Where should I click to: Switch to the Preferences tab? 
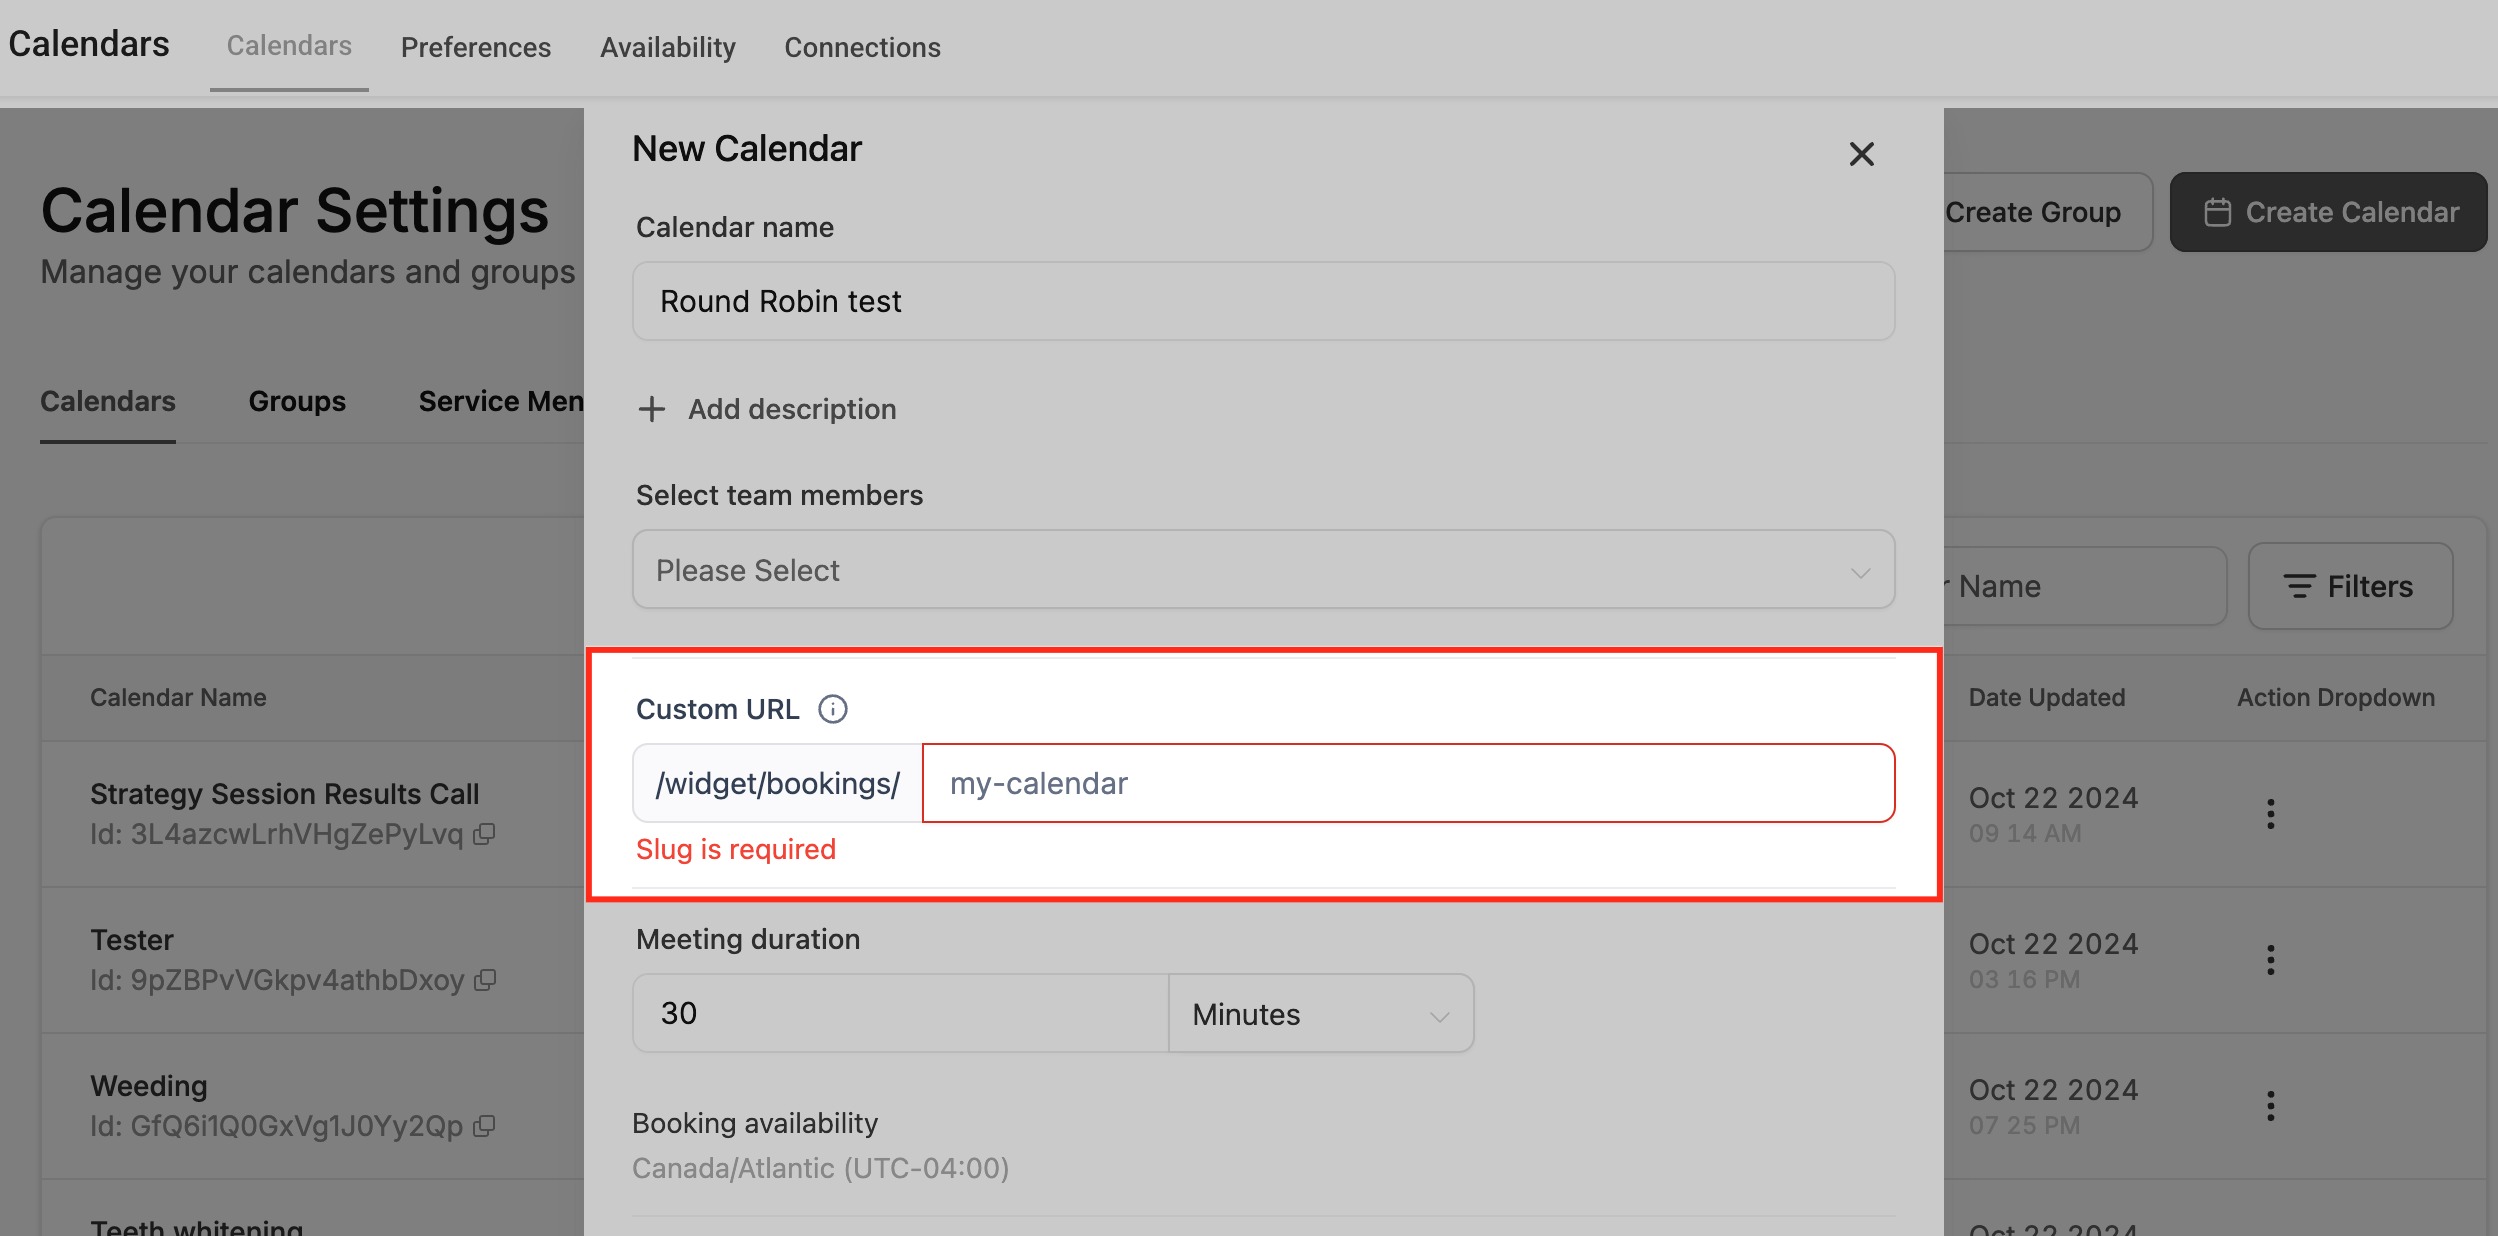(x=476, y=47)
